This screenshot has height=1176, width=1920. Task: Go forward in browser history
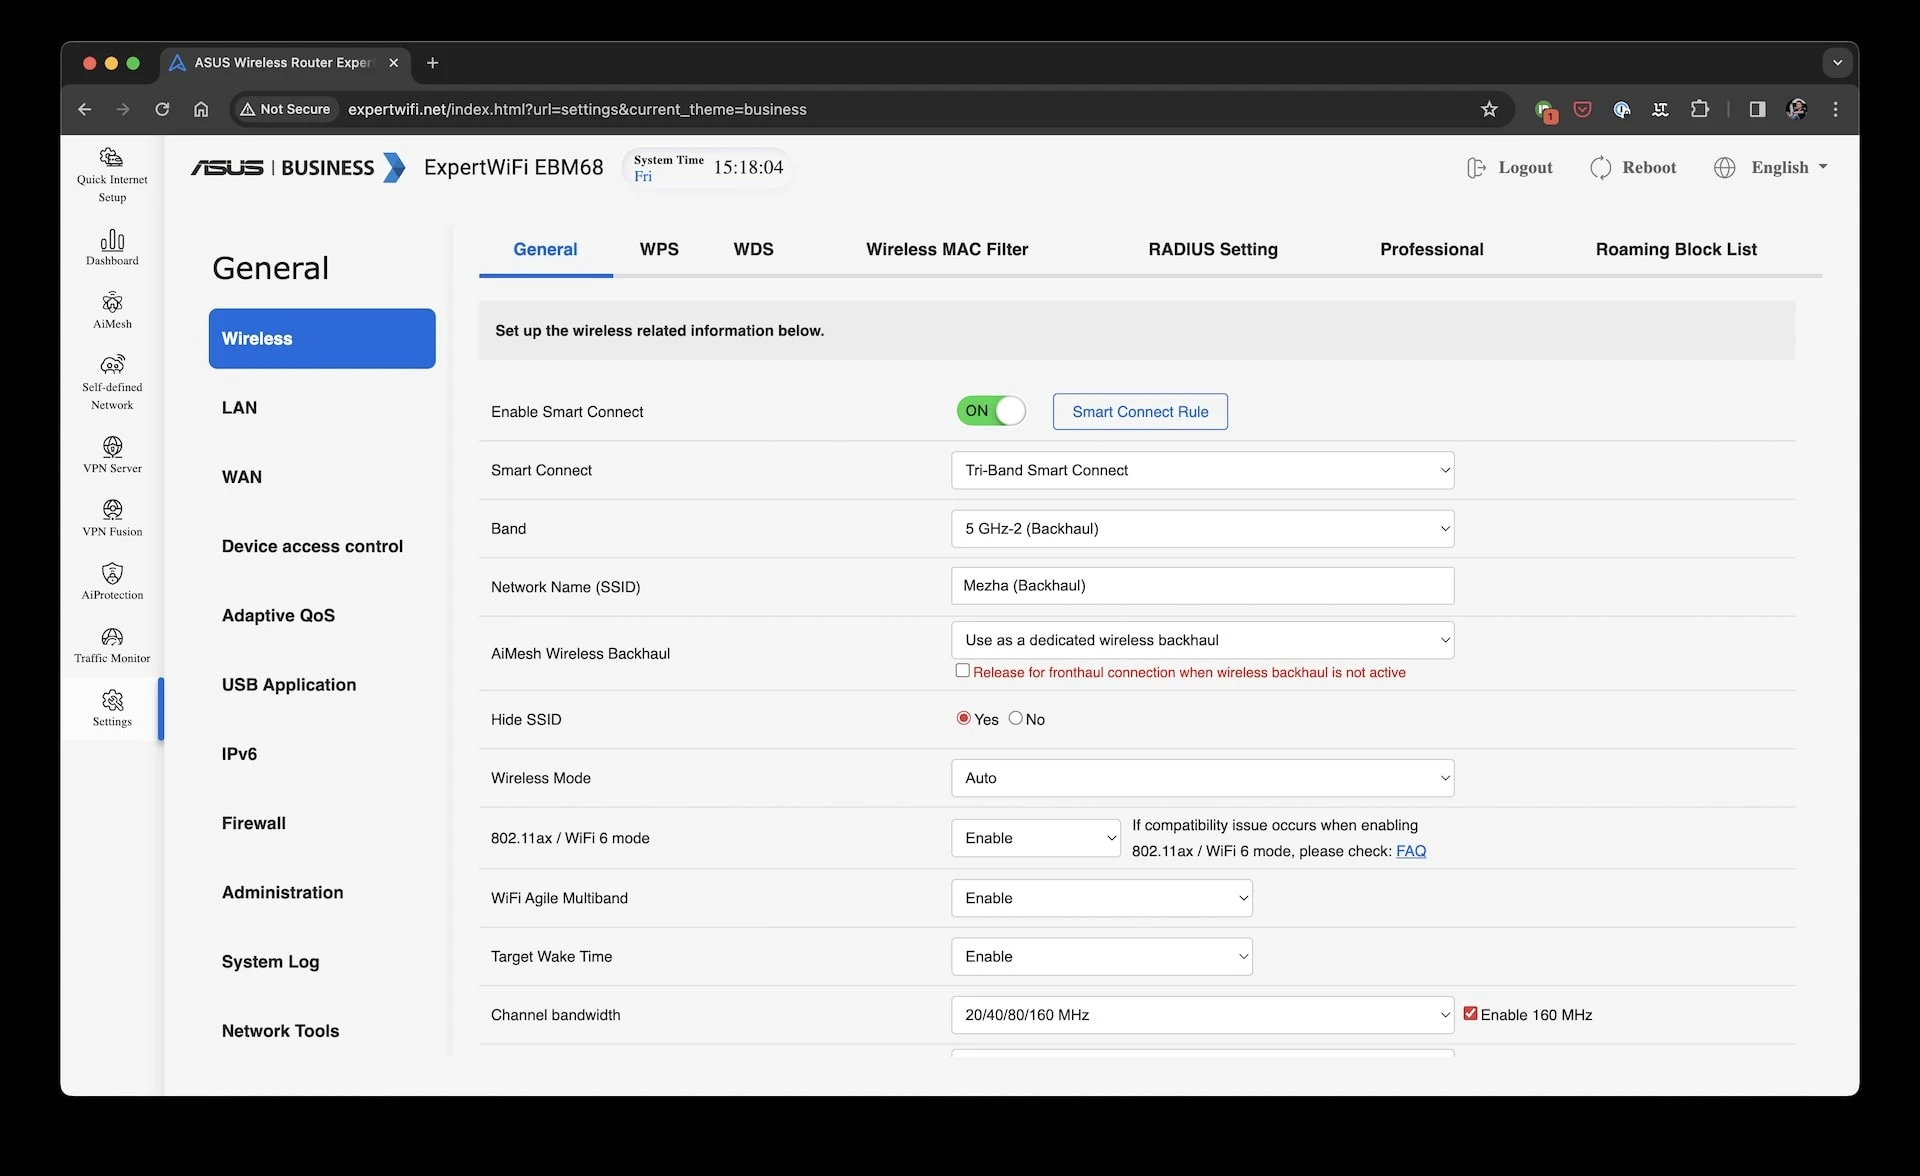pyautogui.click(x=123, y=109)
